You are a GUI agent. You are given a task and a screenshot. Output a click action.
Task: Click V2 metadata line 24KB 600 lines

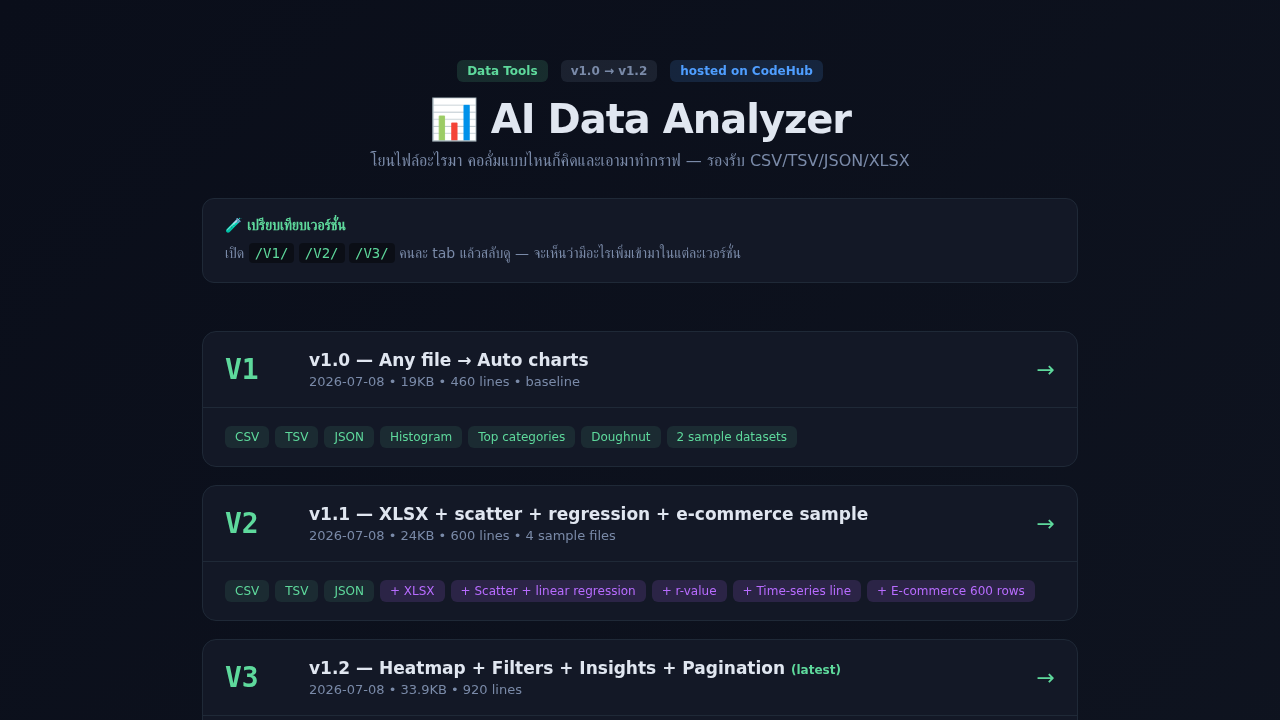coord(462,536)
